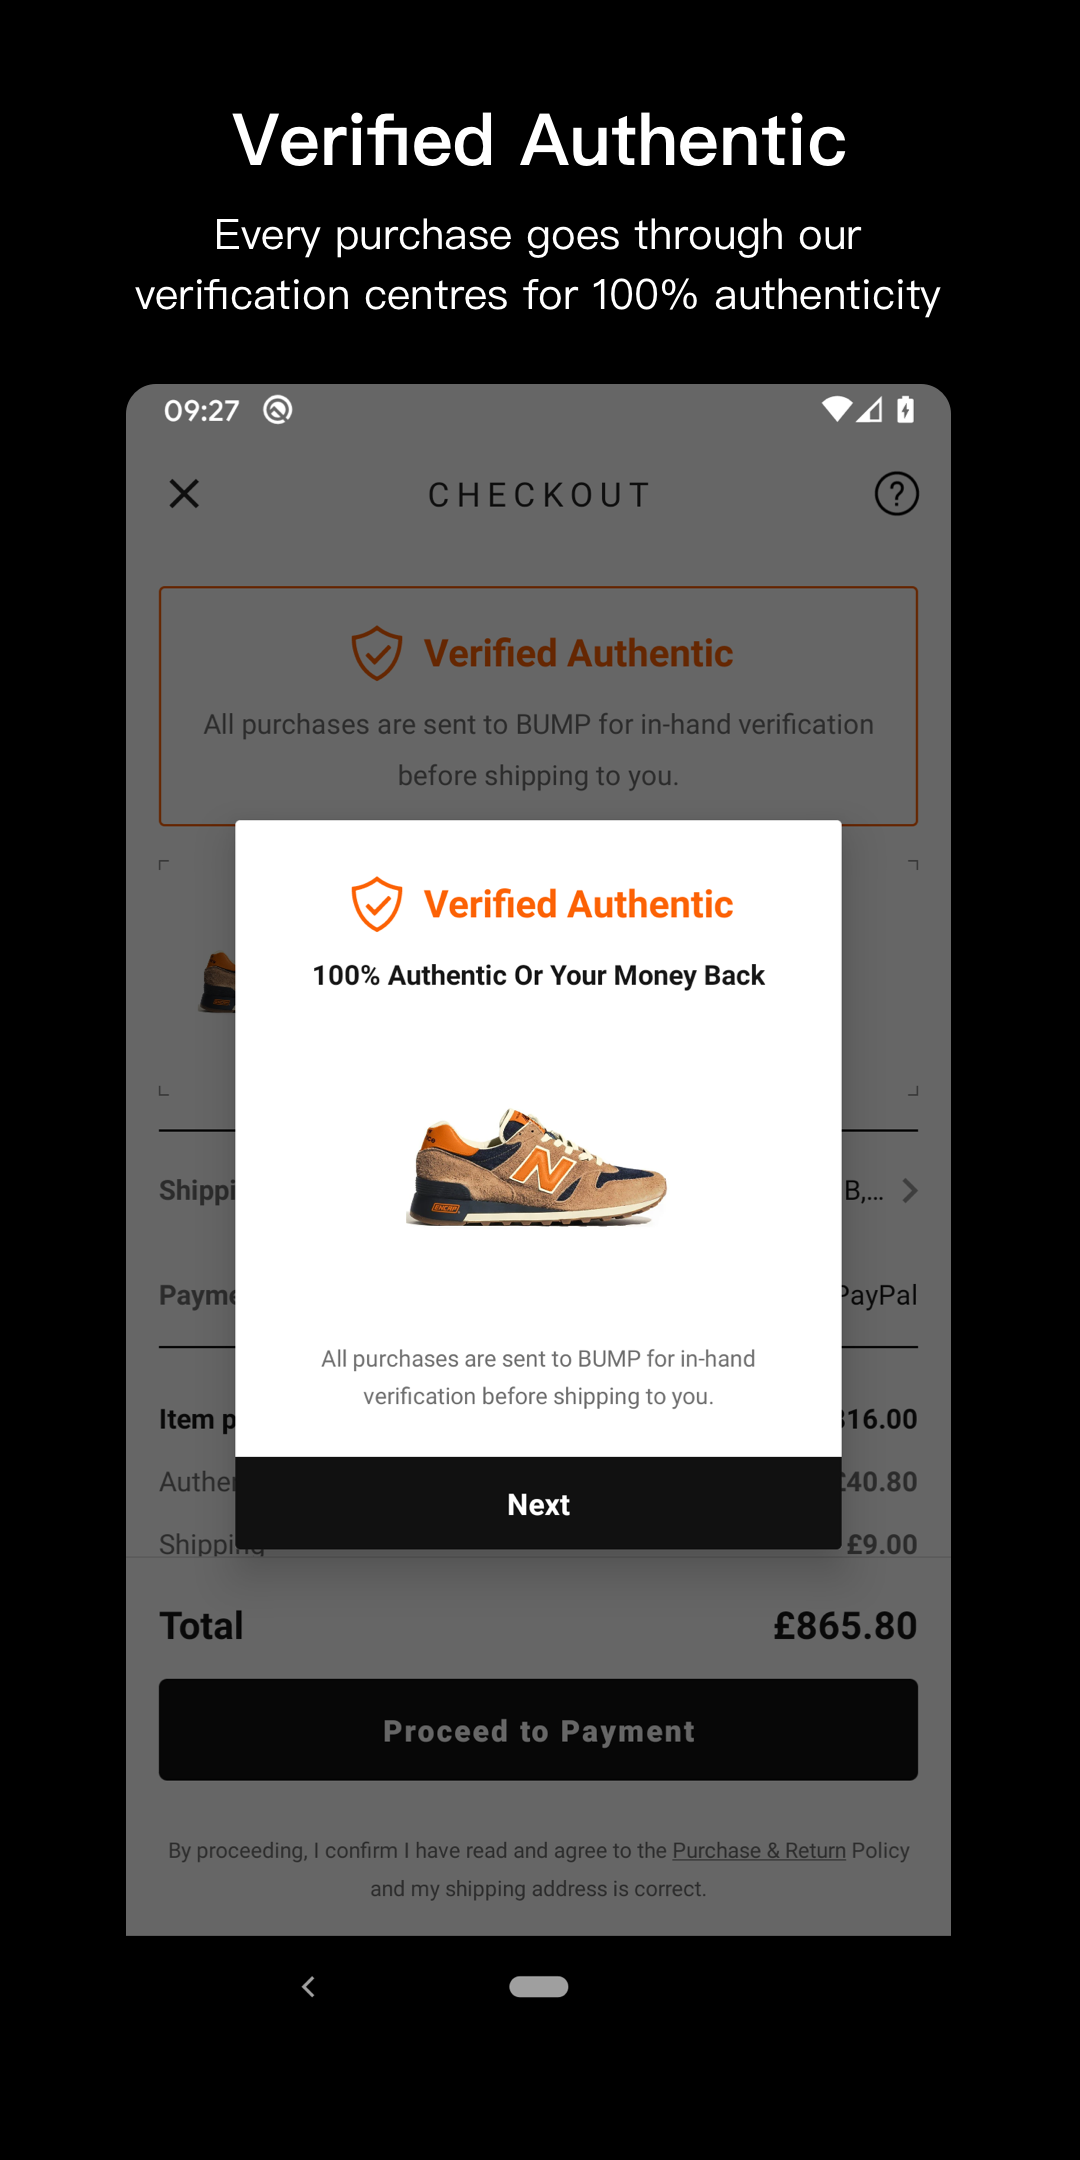Click Proceed to Payment button

tap(538, 1730)
